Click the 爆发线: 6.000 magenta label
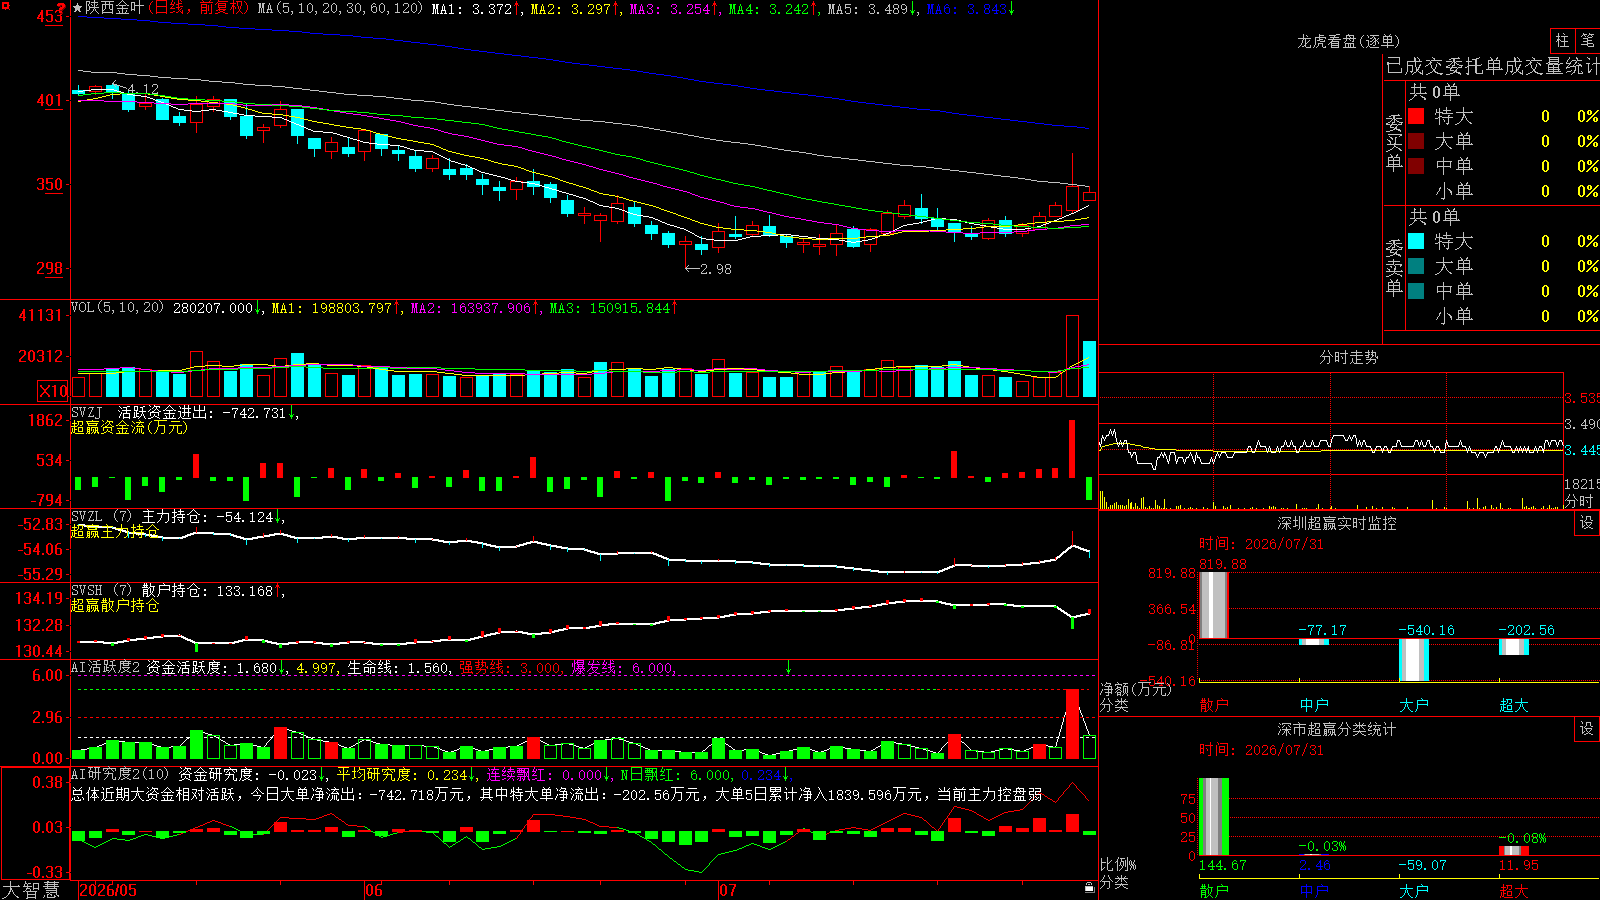Image resolution: width=1600 pixels, height=900 pixels. coord(622,667)
